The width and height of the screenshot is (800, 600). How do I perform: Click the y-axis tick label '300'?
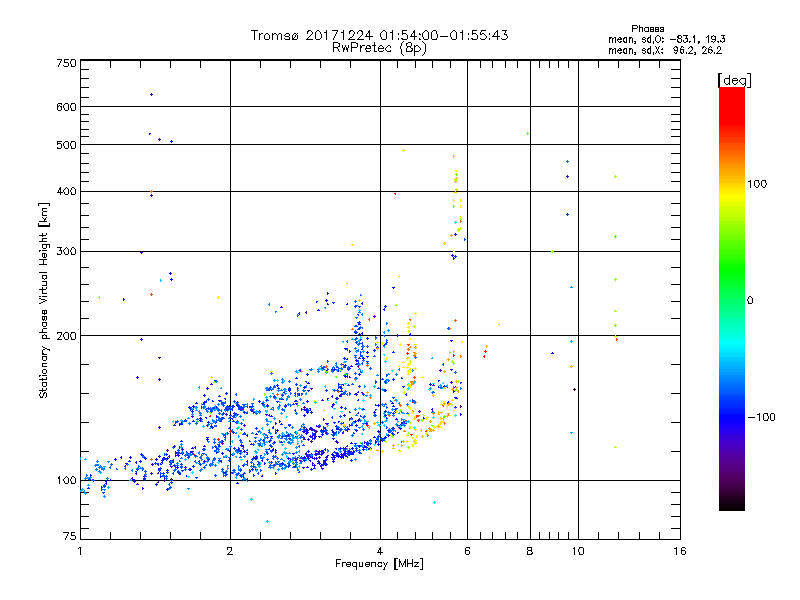coord(66,251)
